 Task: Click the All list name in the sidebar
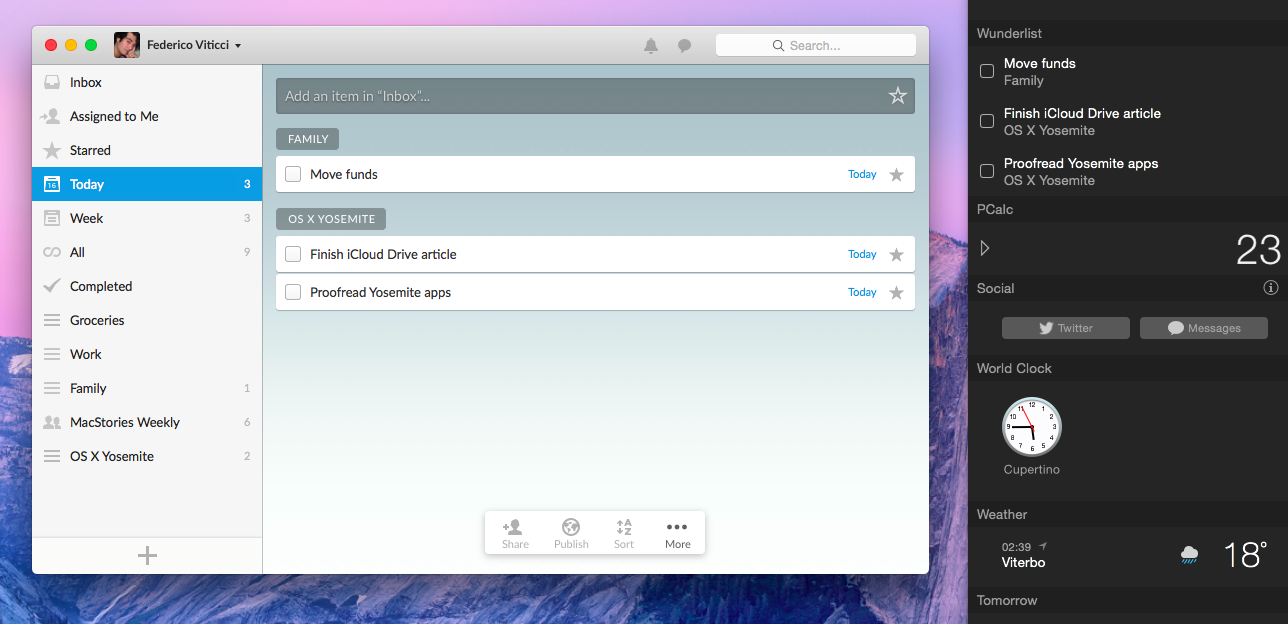tap(77, 252)
